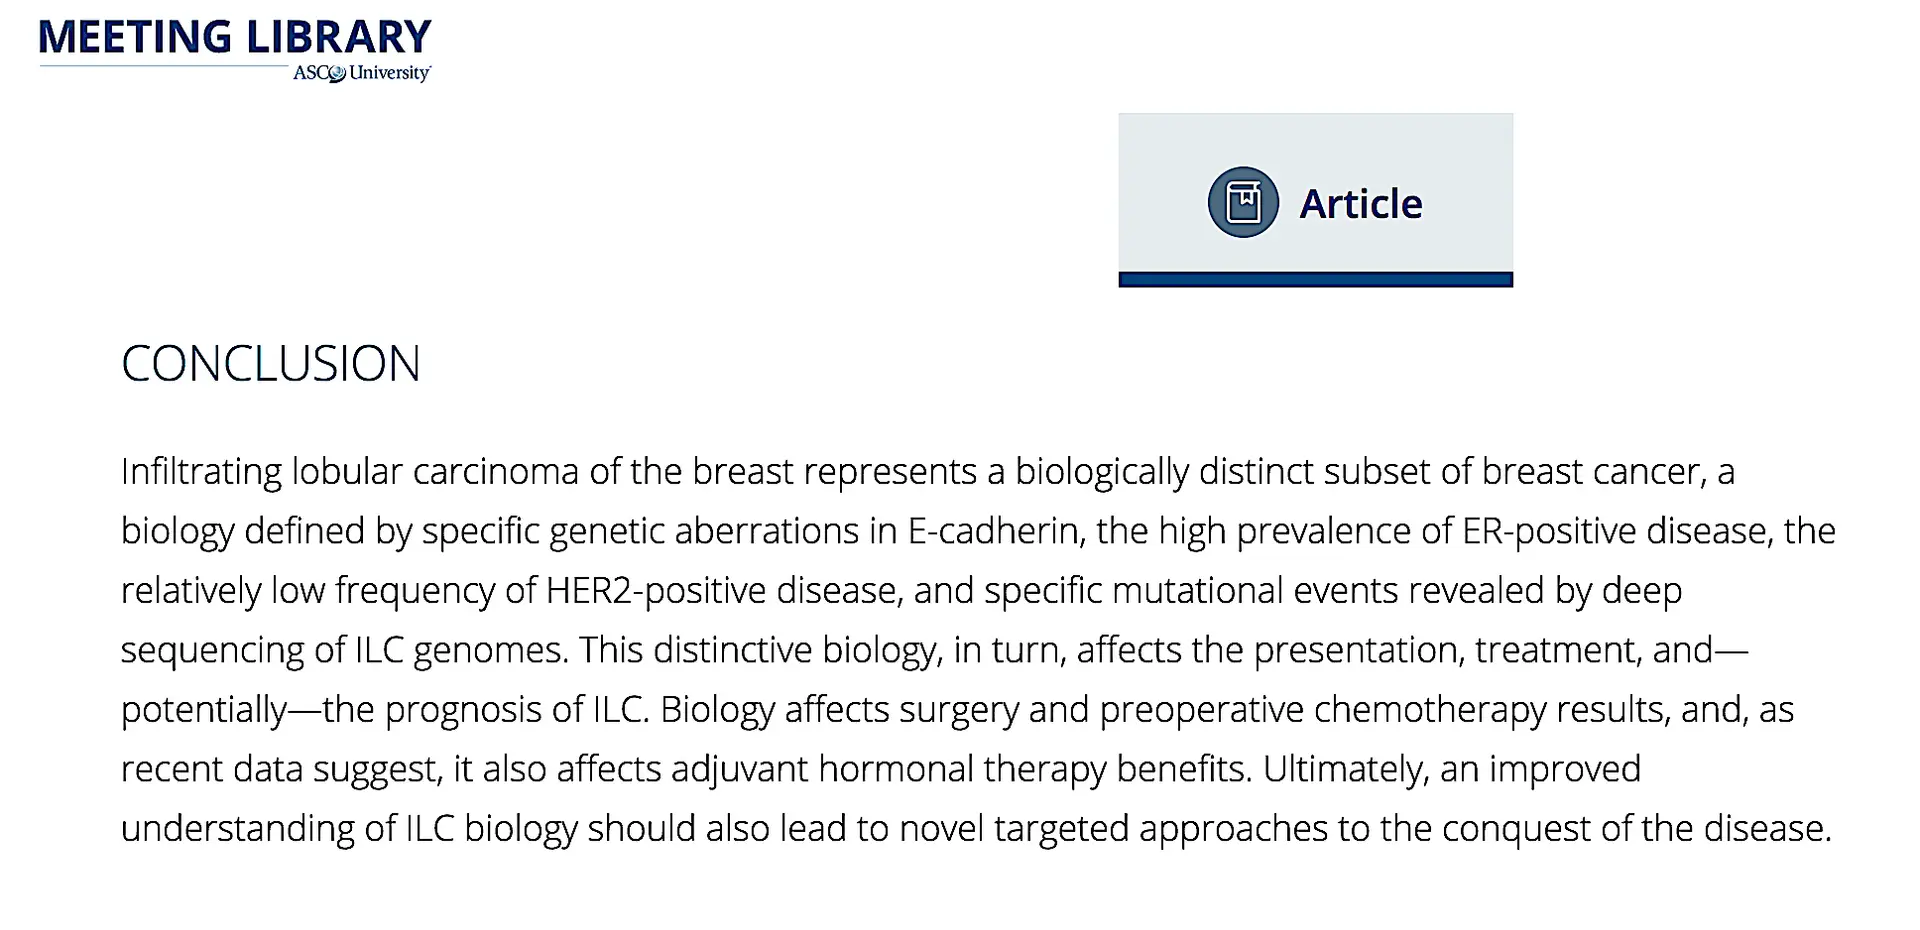
Task: Click the ASCO University logo text
Action: [361, 73]
